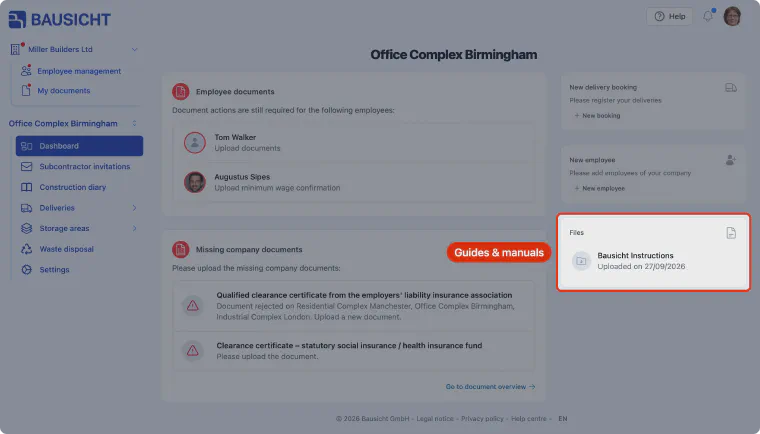Click the My documents file icon

click(26, 90)
